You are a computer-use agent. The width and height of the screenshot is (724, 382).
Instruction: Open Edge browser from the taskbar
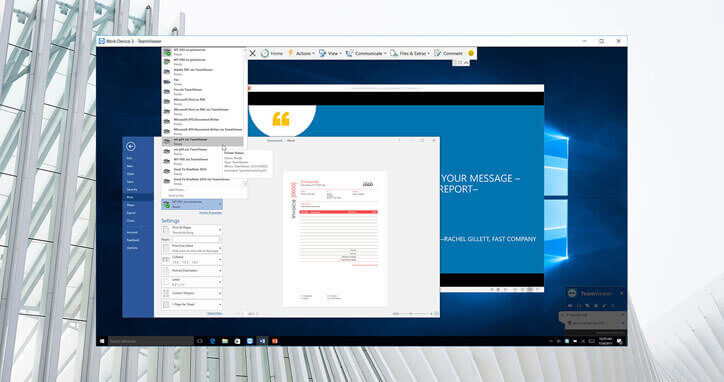pos(213,341)
